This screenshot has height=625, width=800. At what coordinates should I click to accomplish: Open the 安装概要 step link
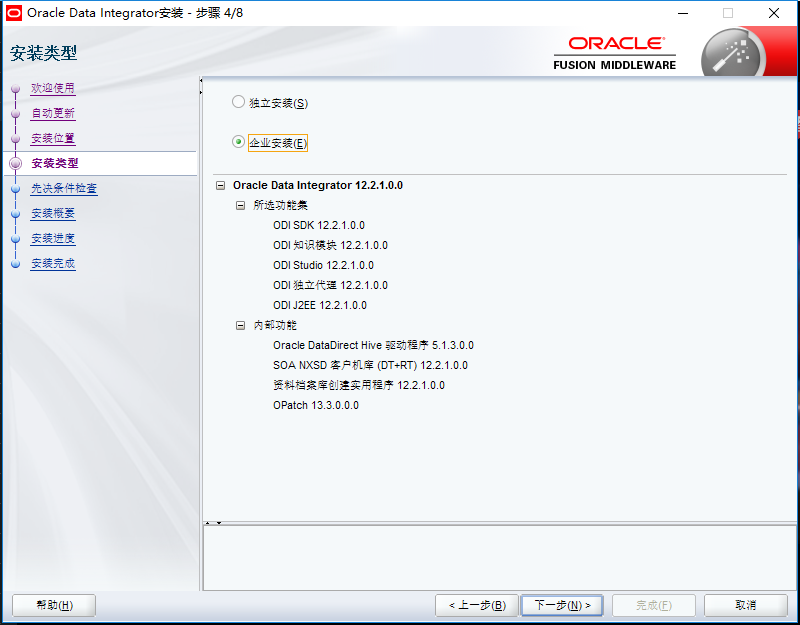coord(53,213)
